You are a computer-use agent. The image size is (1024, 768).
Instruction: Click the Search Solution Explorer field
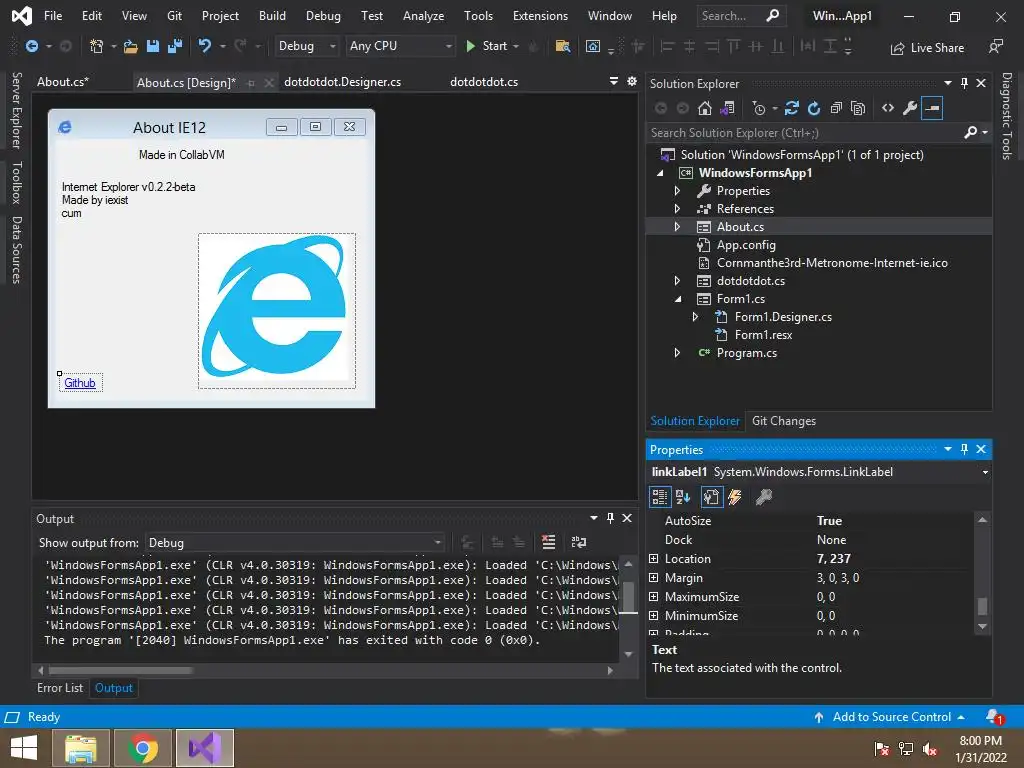click(x=806, y=133)
